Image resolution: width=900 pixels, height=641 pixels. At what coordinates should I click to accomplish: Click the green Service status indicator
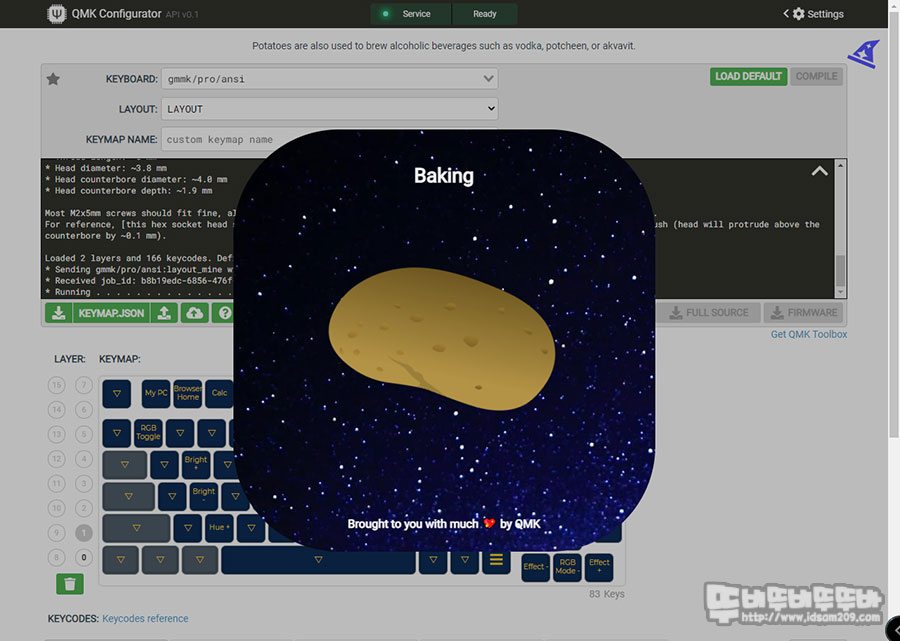pos(386,14)
